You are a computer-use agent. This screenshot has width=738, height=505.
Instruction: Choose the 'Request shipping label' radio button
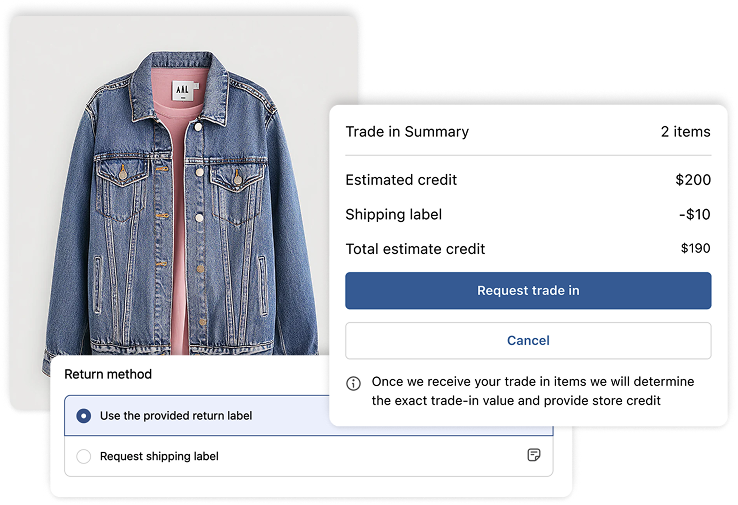[84, 456]
